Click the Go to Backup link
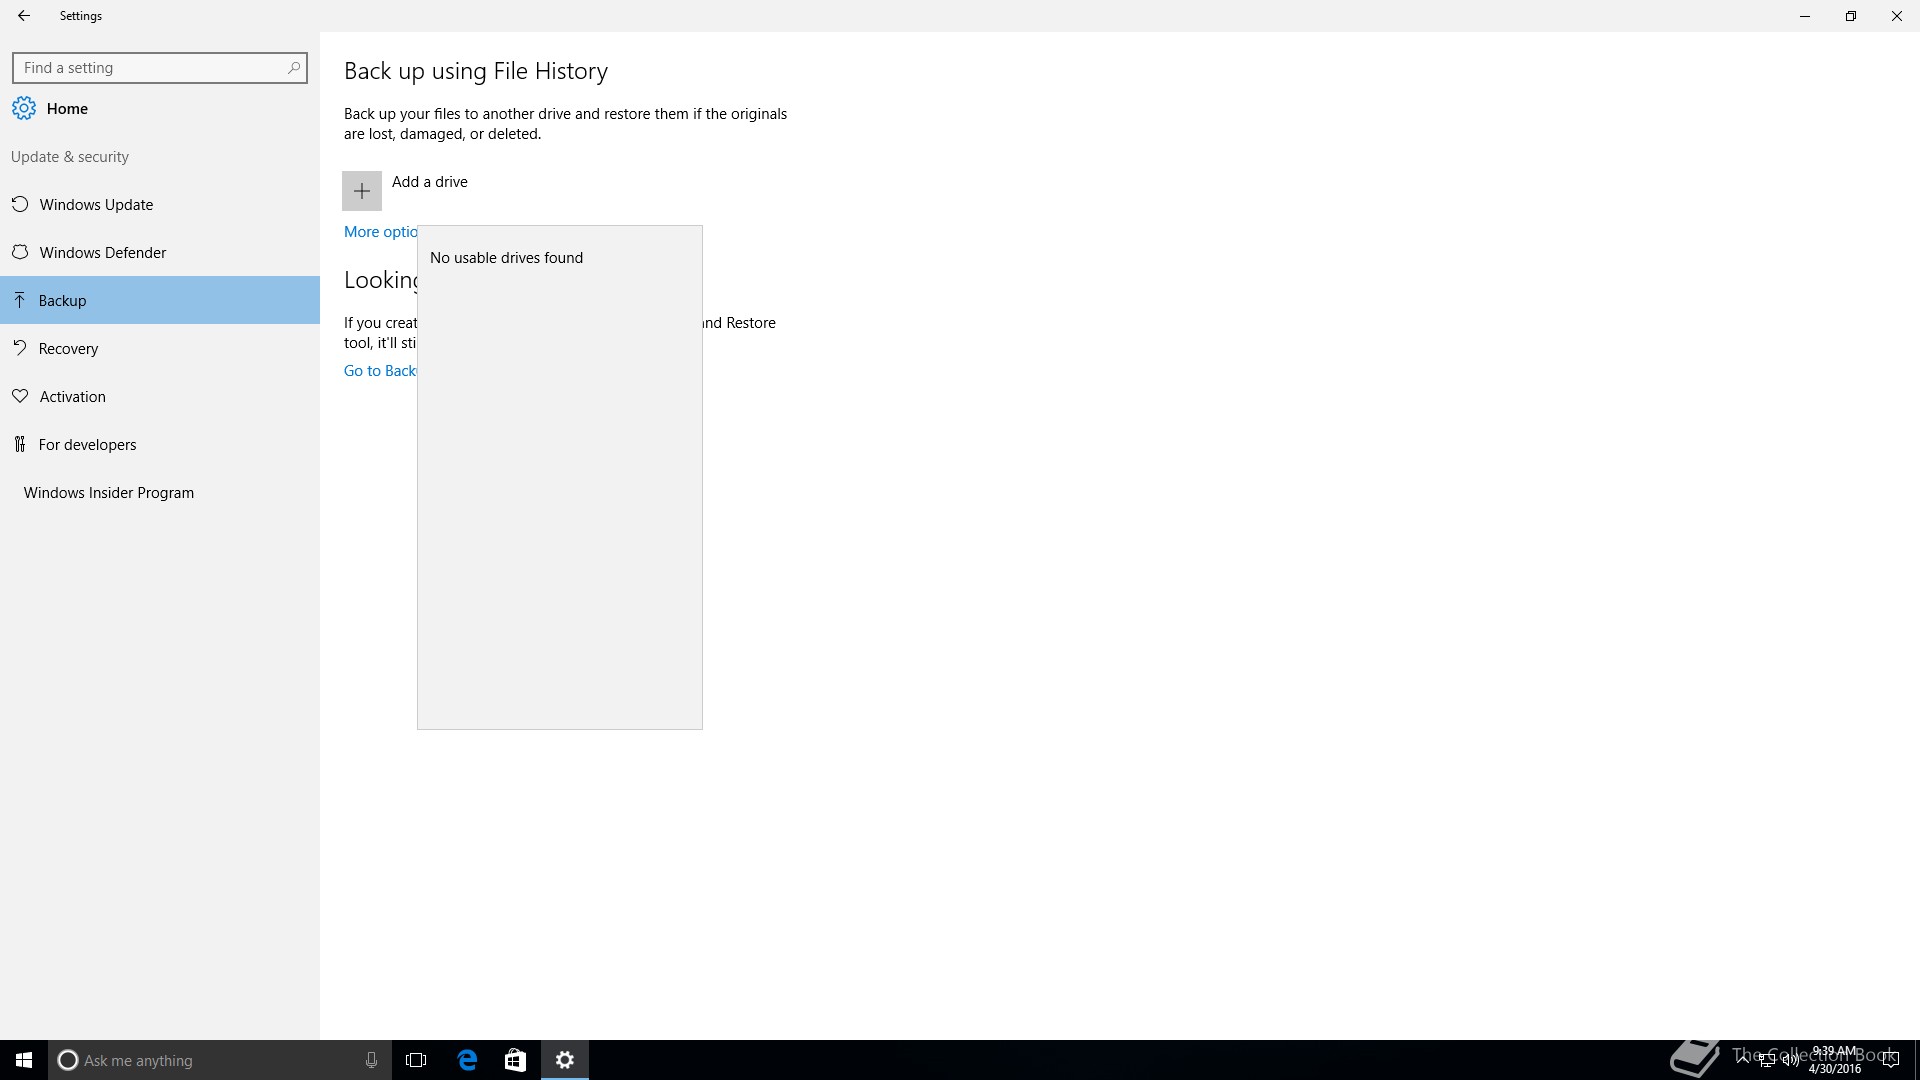Image resolution: width=1920 pixels, height=1080 pixels. pyautogui.click(x=380, y=371)
